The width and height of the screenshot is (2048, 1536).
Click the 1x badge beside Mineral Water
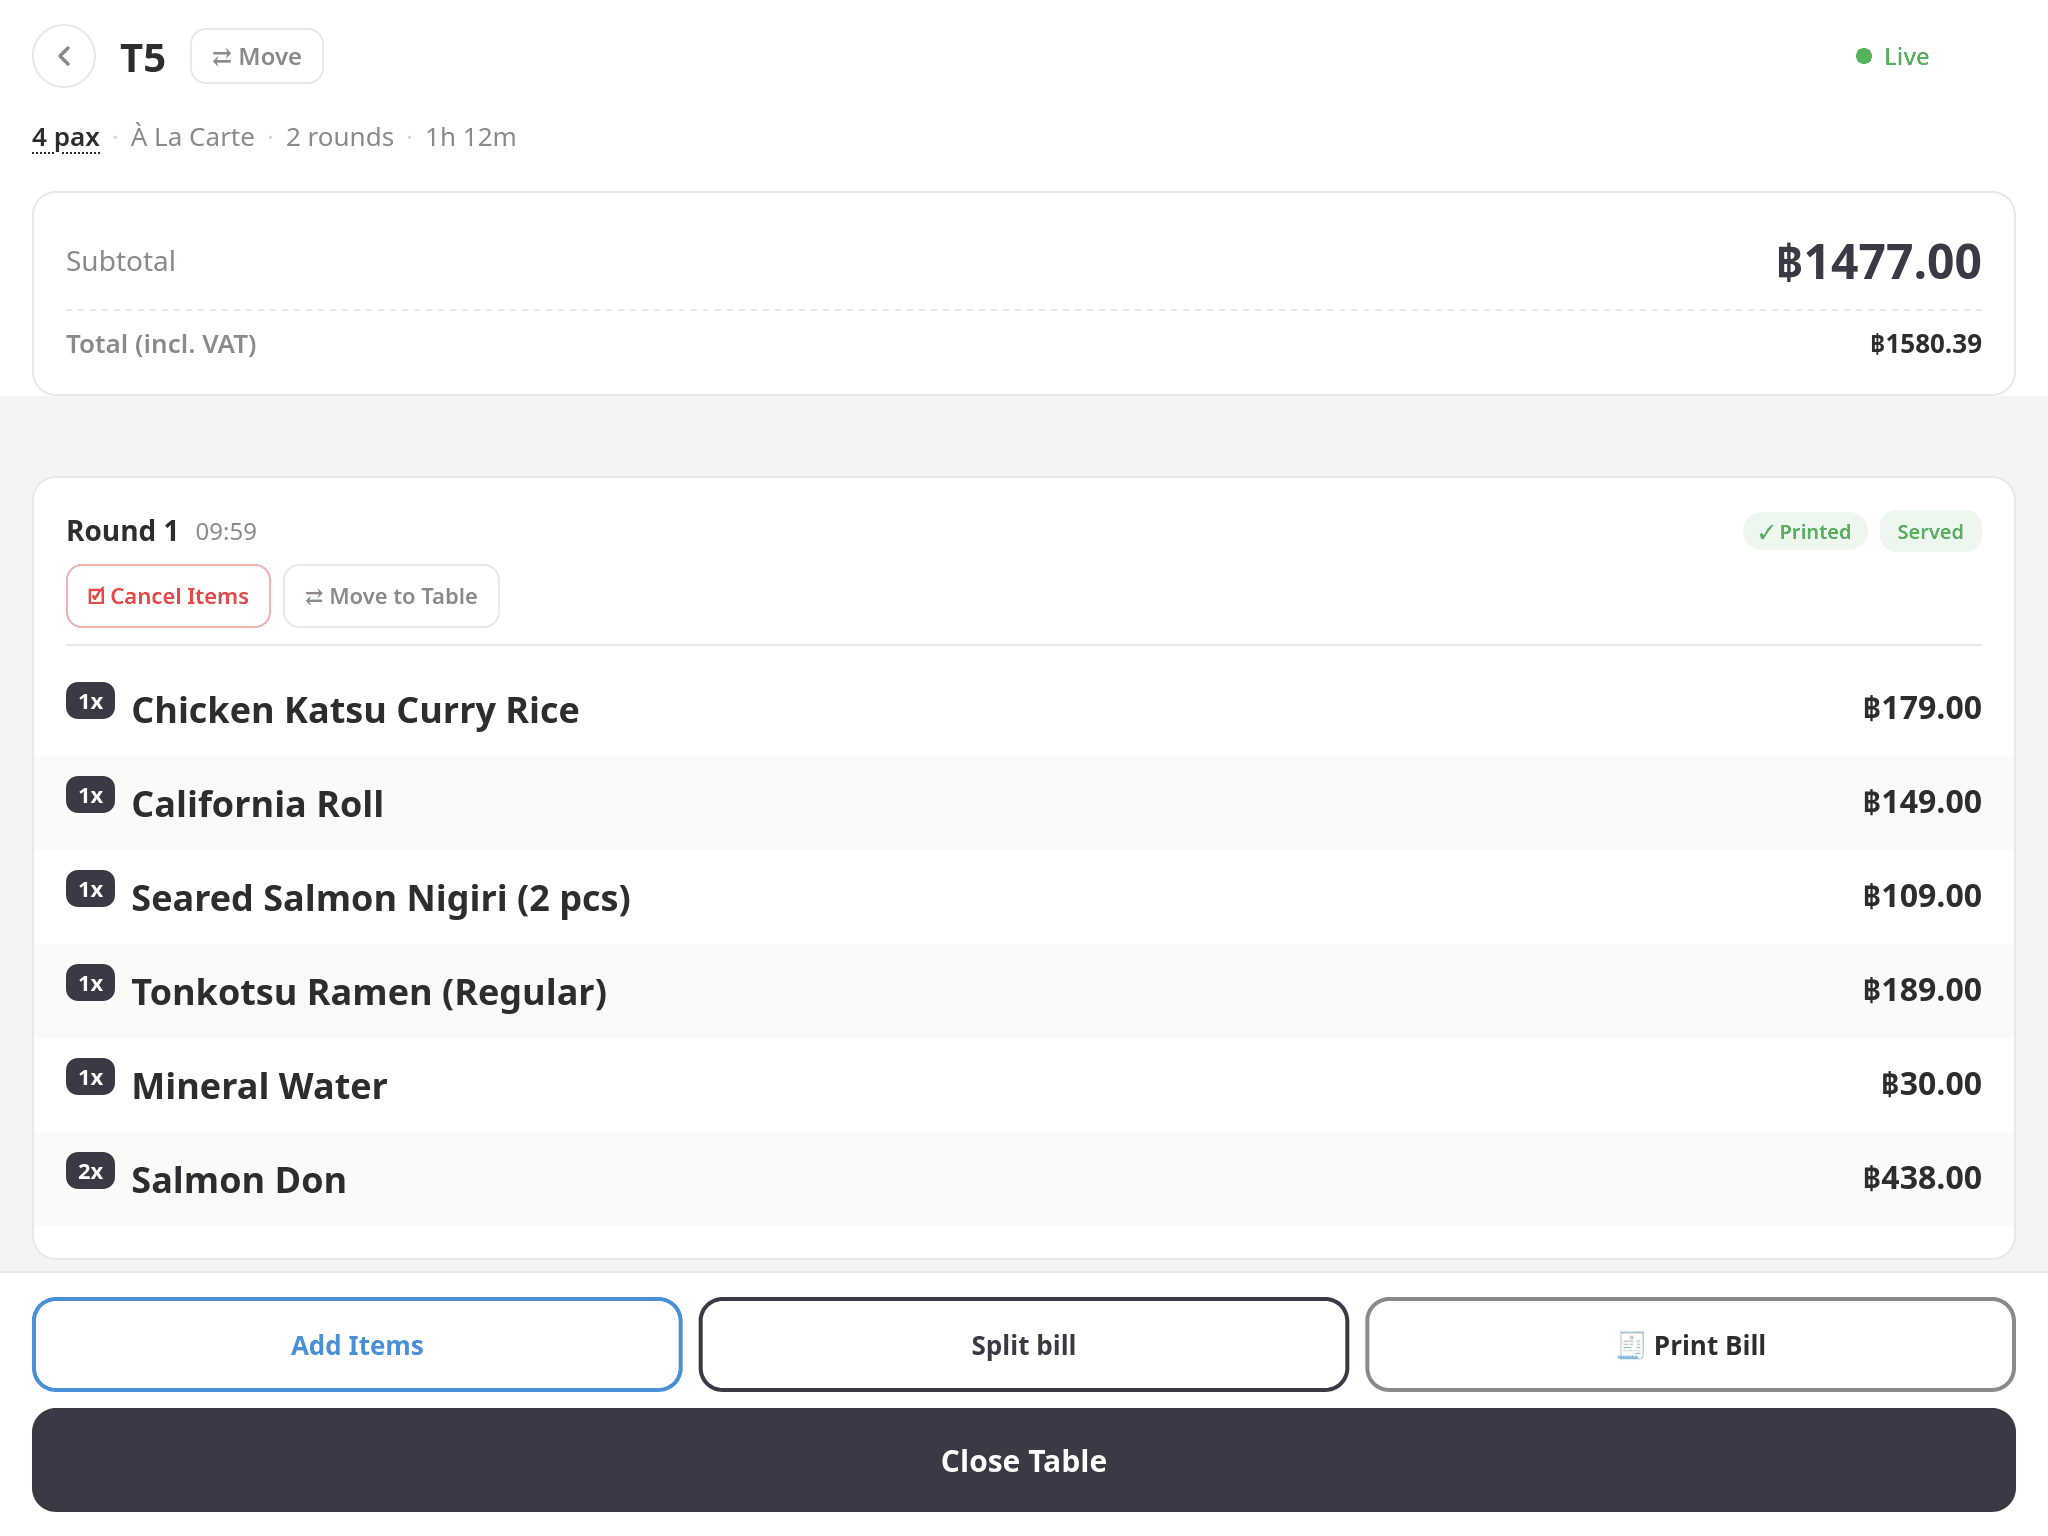(91, 1077)
